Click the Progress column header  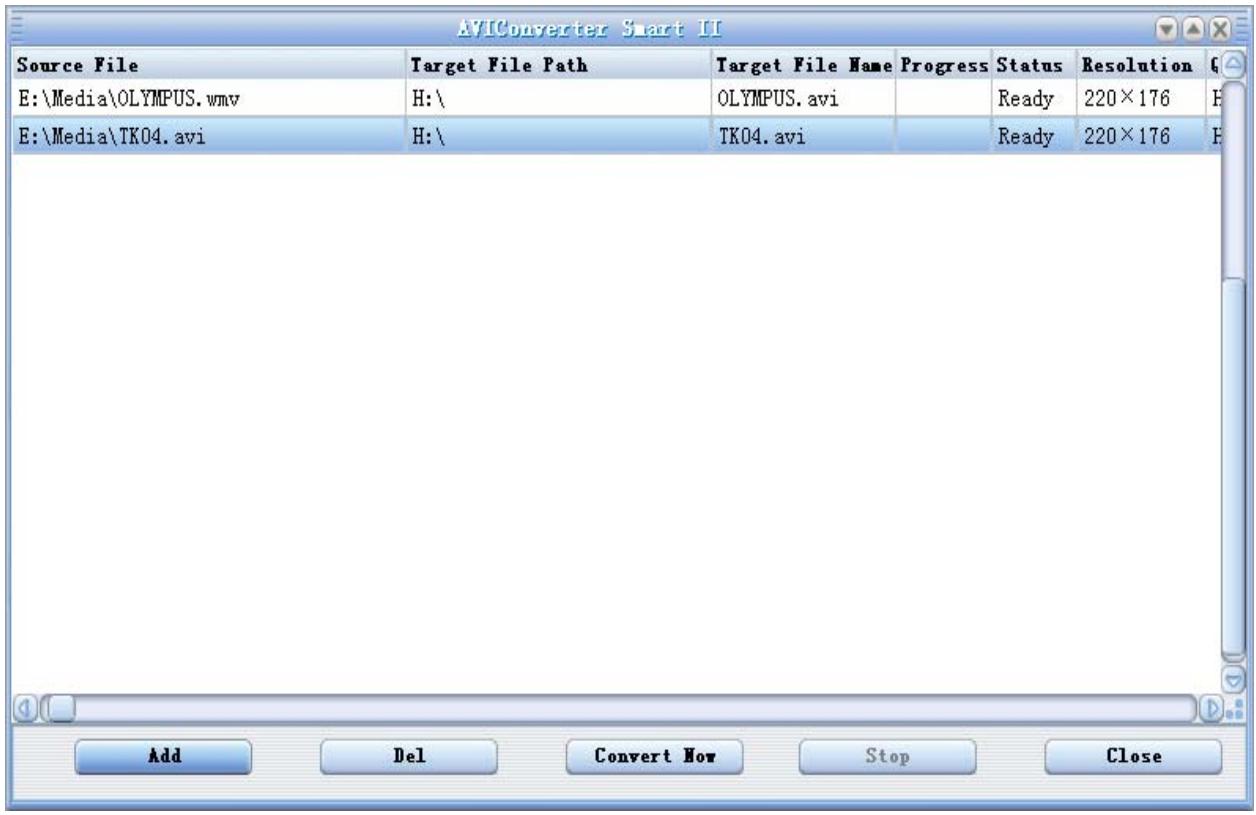click(x=943, y=66)
